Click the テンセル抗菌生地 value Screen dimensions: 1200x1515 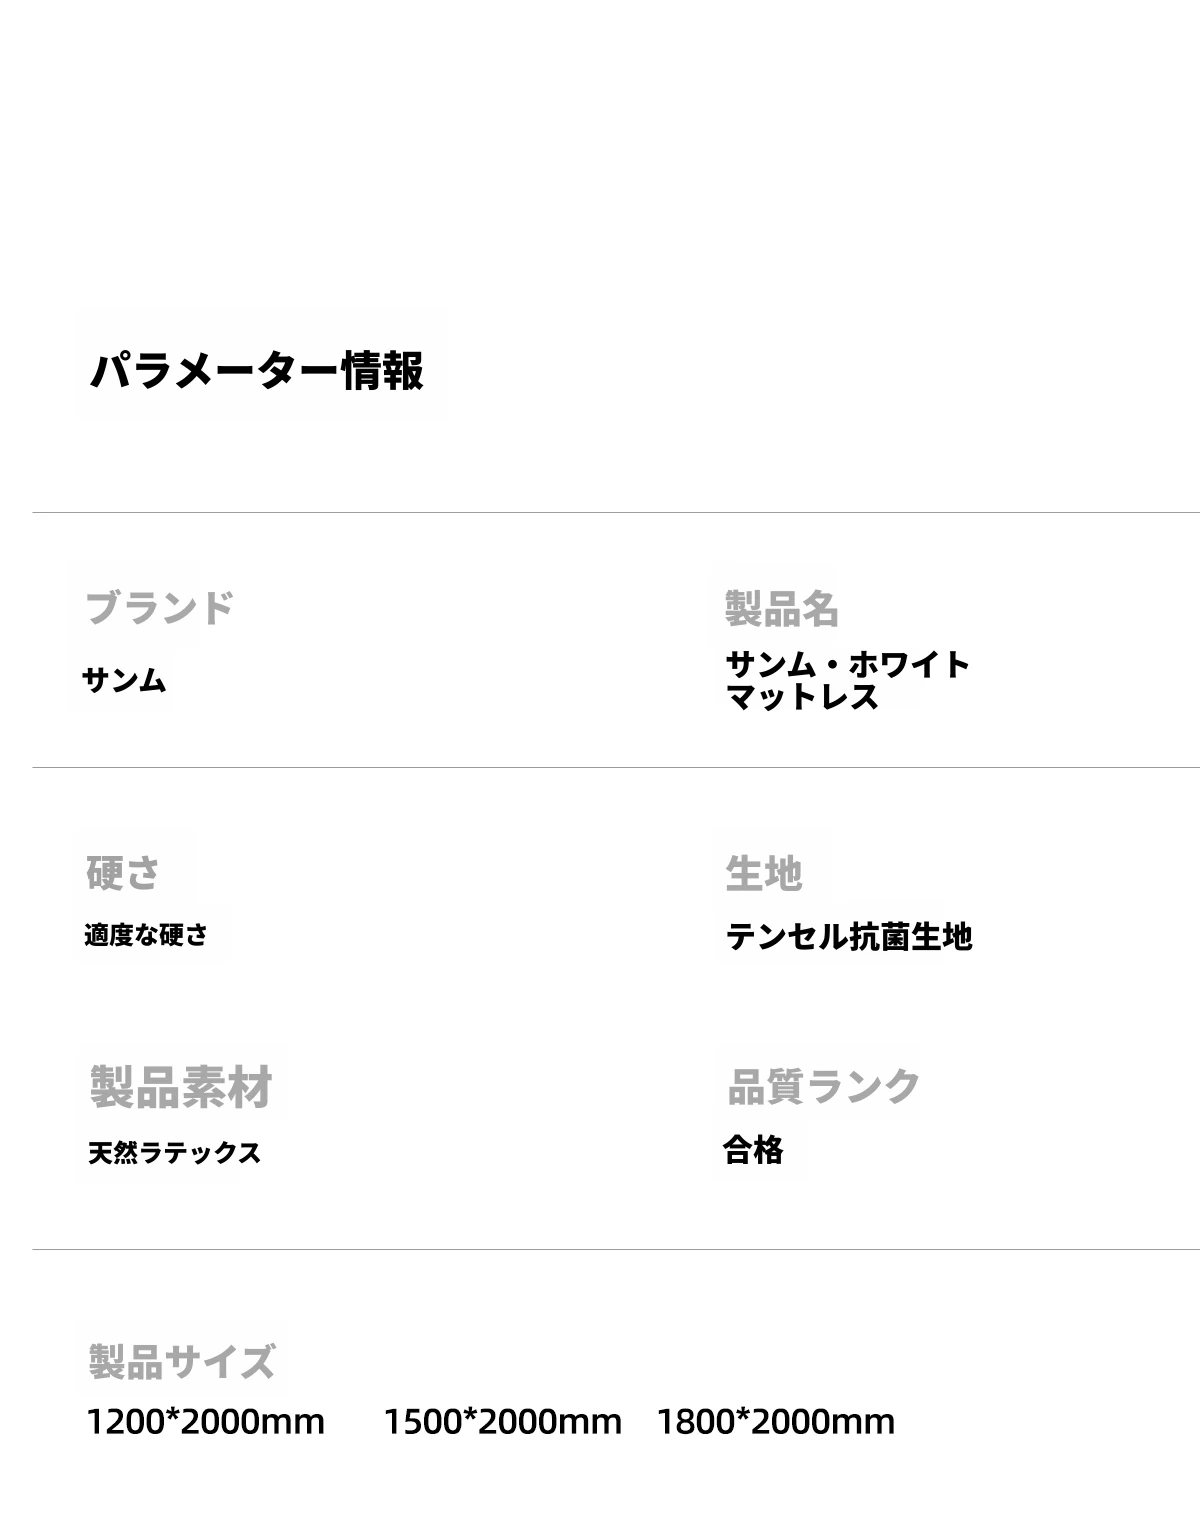pyautogui.click(x=849, y=936)
